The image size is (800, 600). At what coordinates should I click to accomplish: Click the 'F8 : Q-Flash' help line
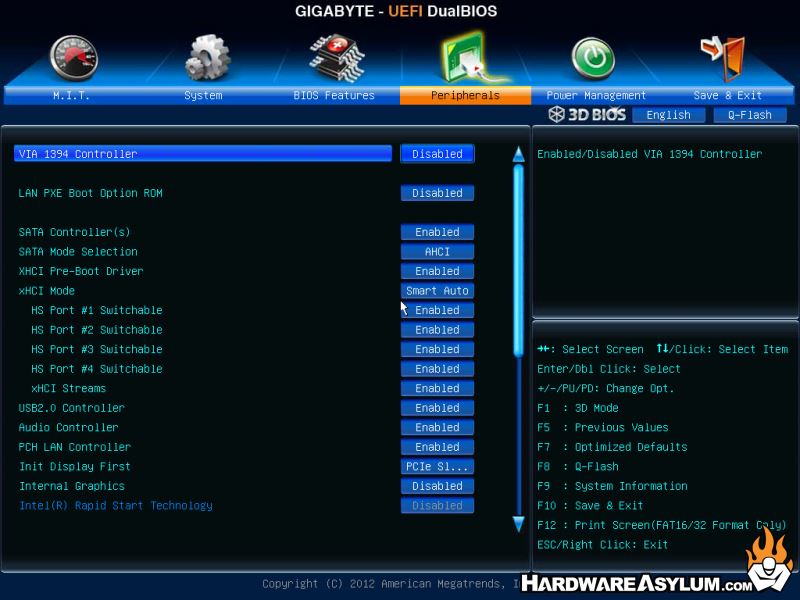(578, 466)
